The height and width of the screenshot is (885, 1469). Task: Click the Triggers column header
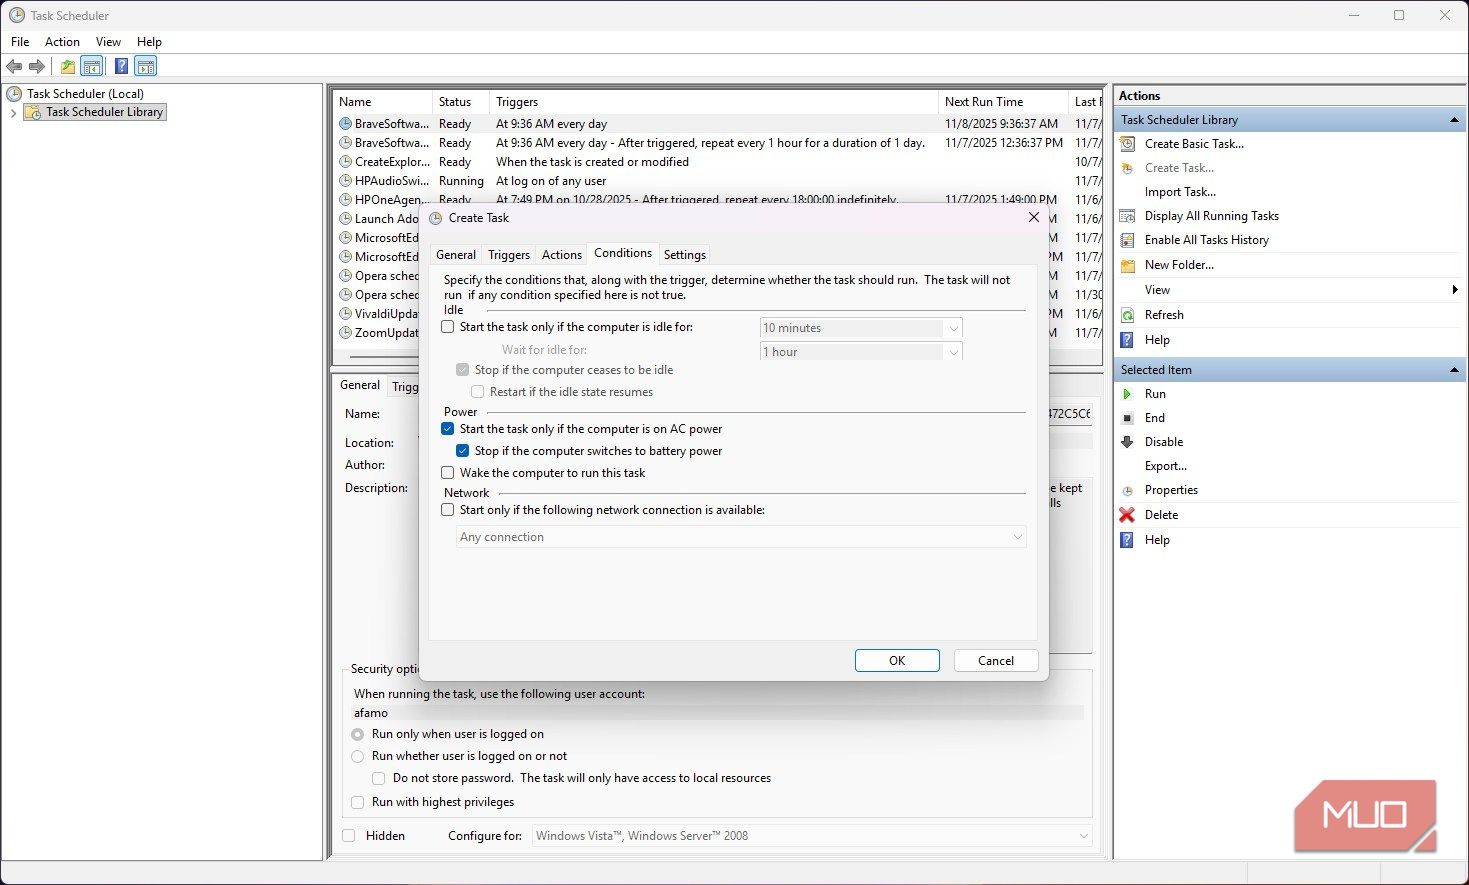click(714, 102)
